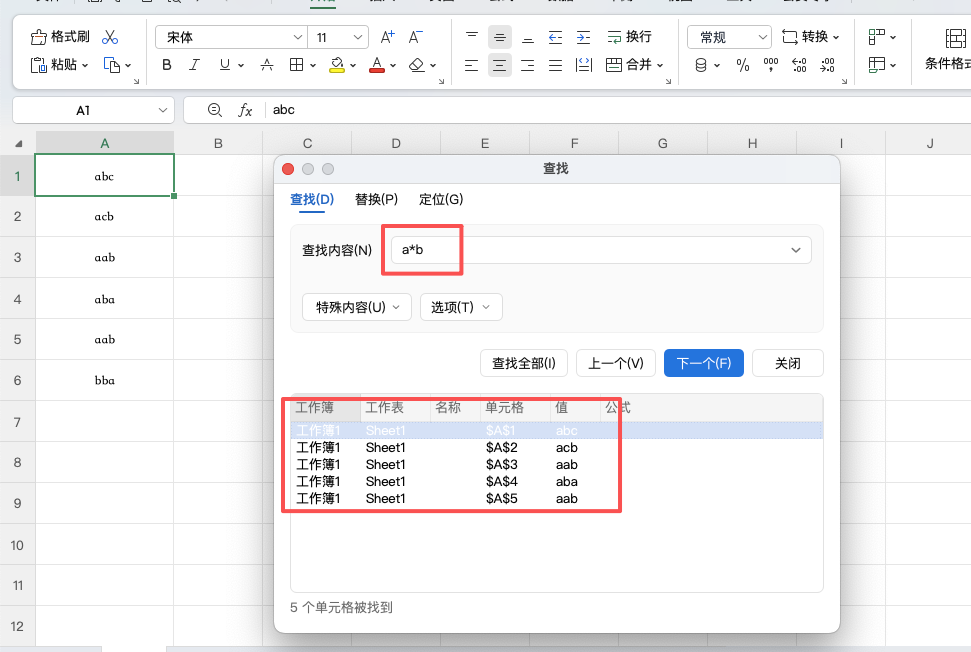The image size is (971, 652).
Task: Switch to the 替换 Replace tab
Action: point(377,199)
